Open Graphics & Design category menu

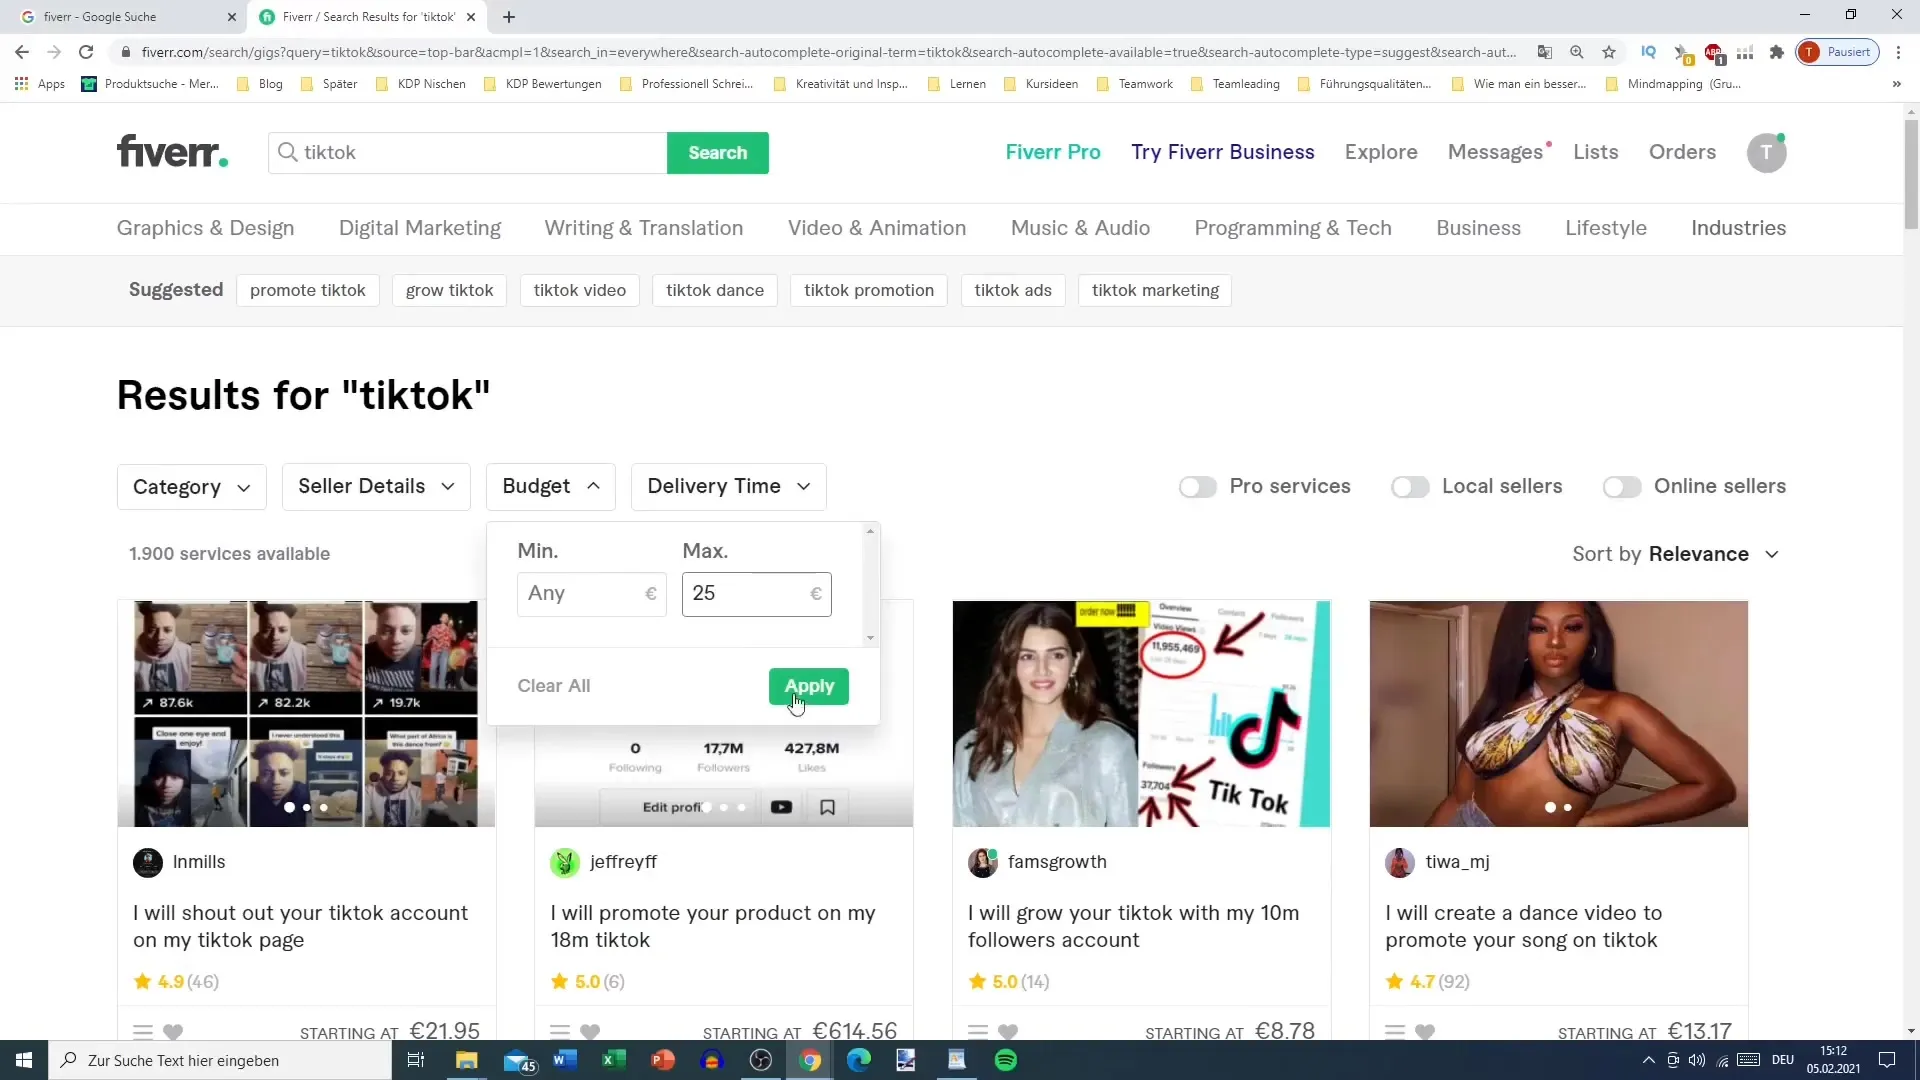[x=205, y=228]
